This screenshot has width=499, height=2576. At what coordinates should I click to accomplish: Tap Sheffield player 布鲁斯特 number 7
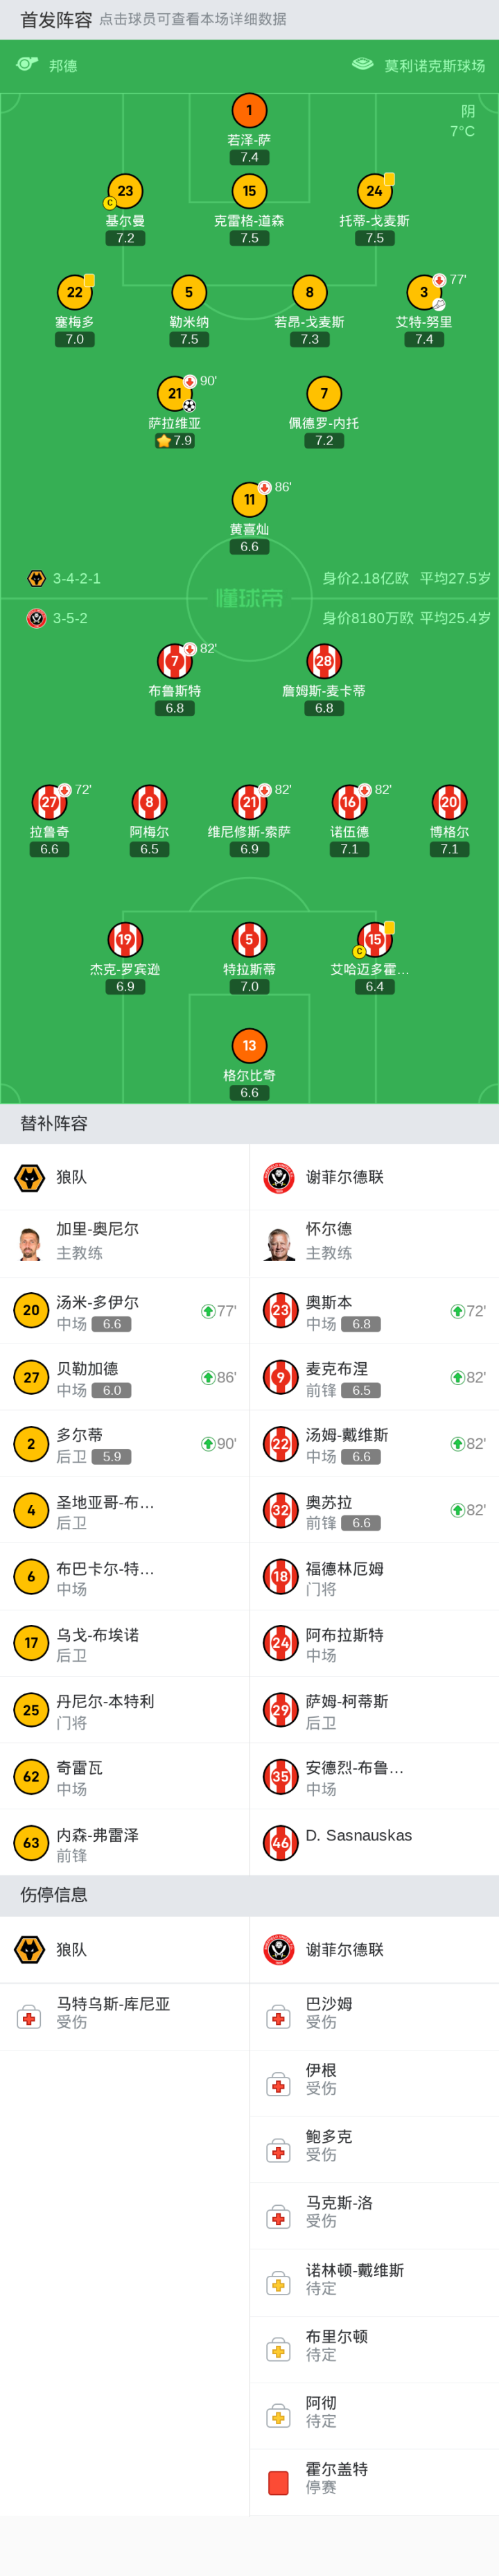click(175, 661)
